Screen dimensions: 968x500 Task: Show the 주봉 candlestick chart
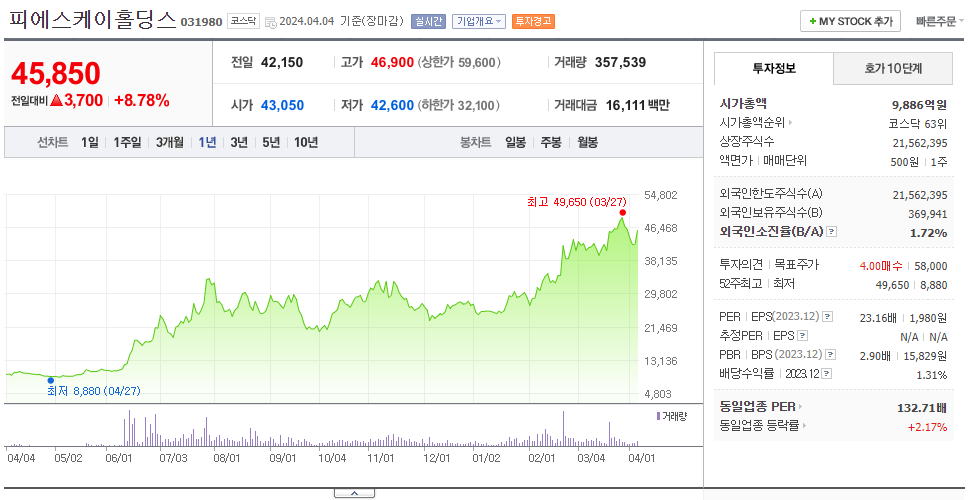(x=551, y=143)
